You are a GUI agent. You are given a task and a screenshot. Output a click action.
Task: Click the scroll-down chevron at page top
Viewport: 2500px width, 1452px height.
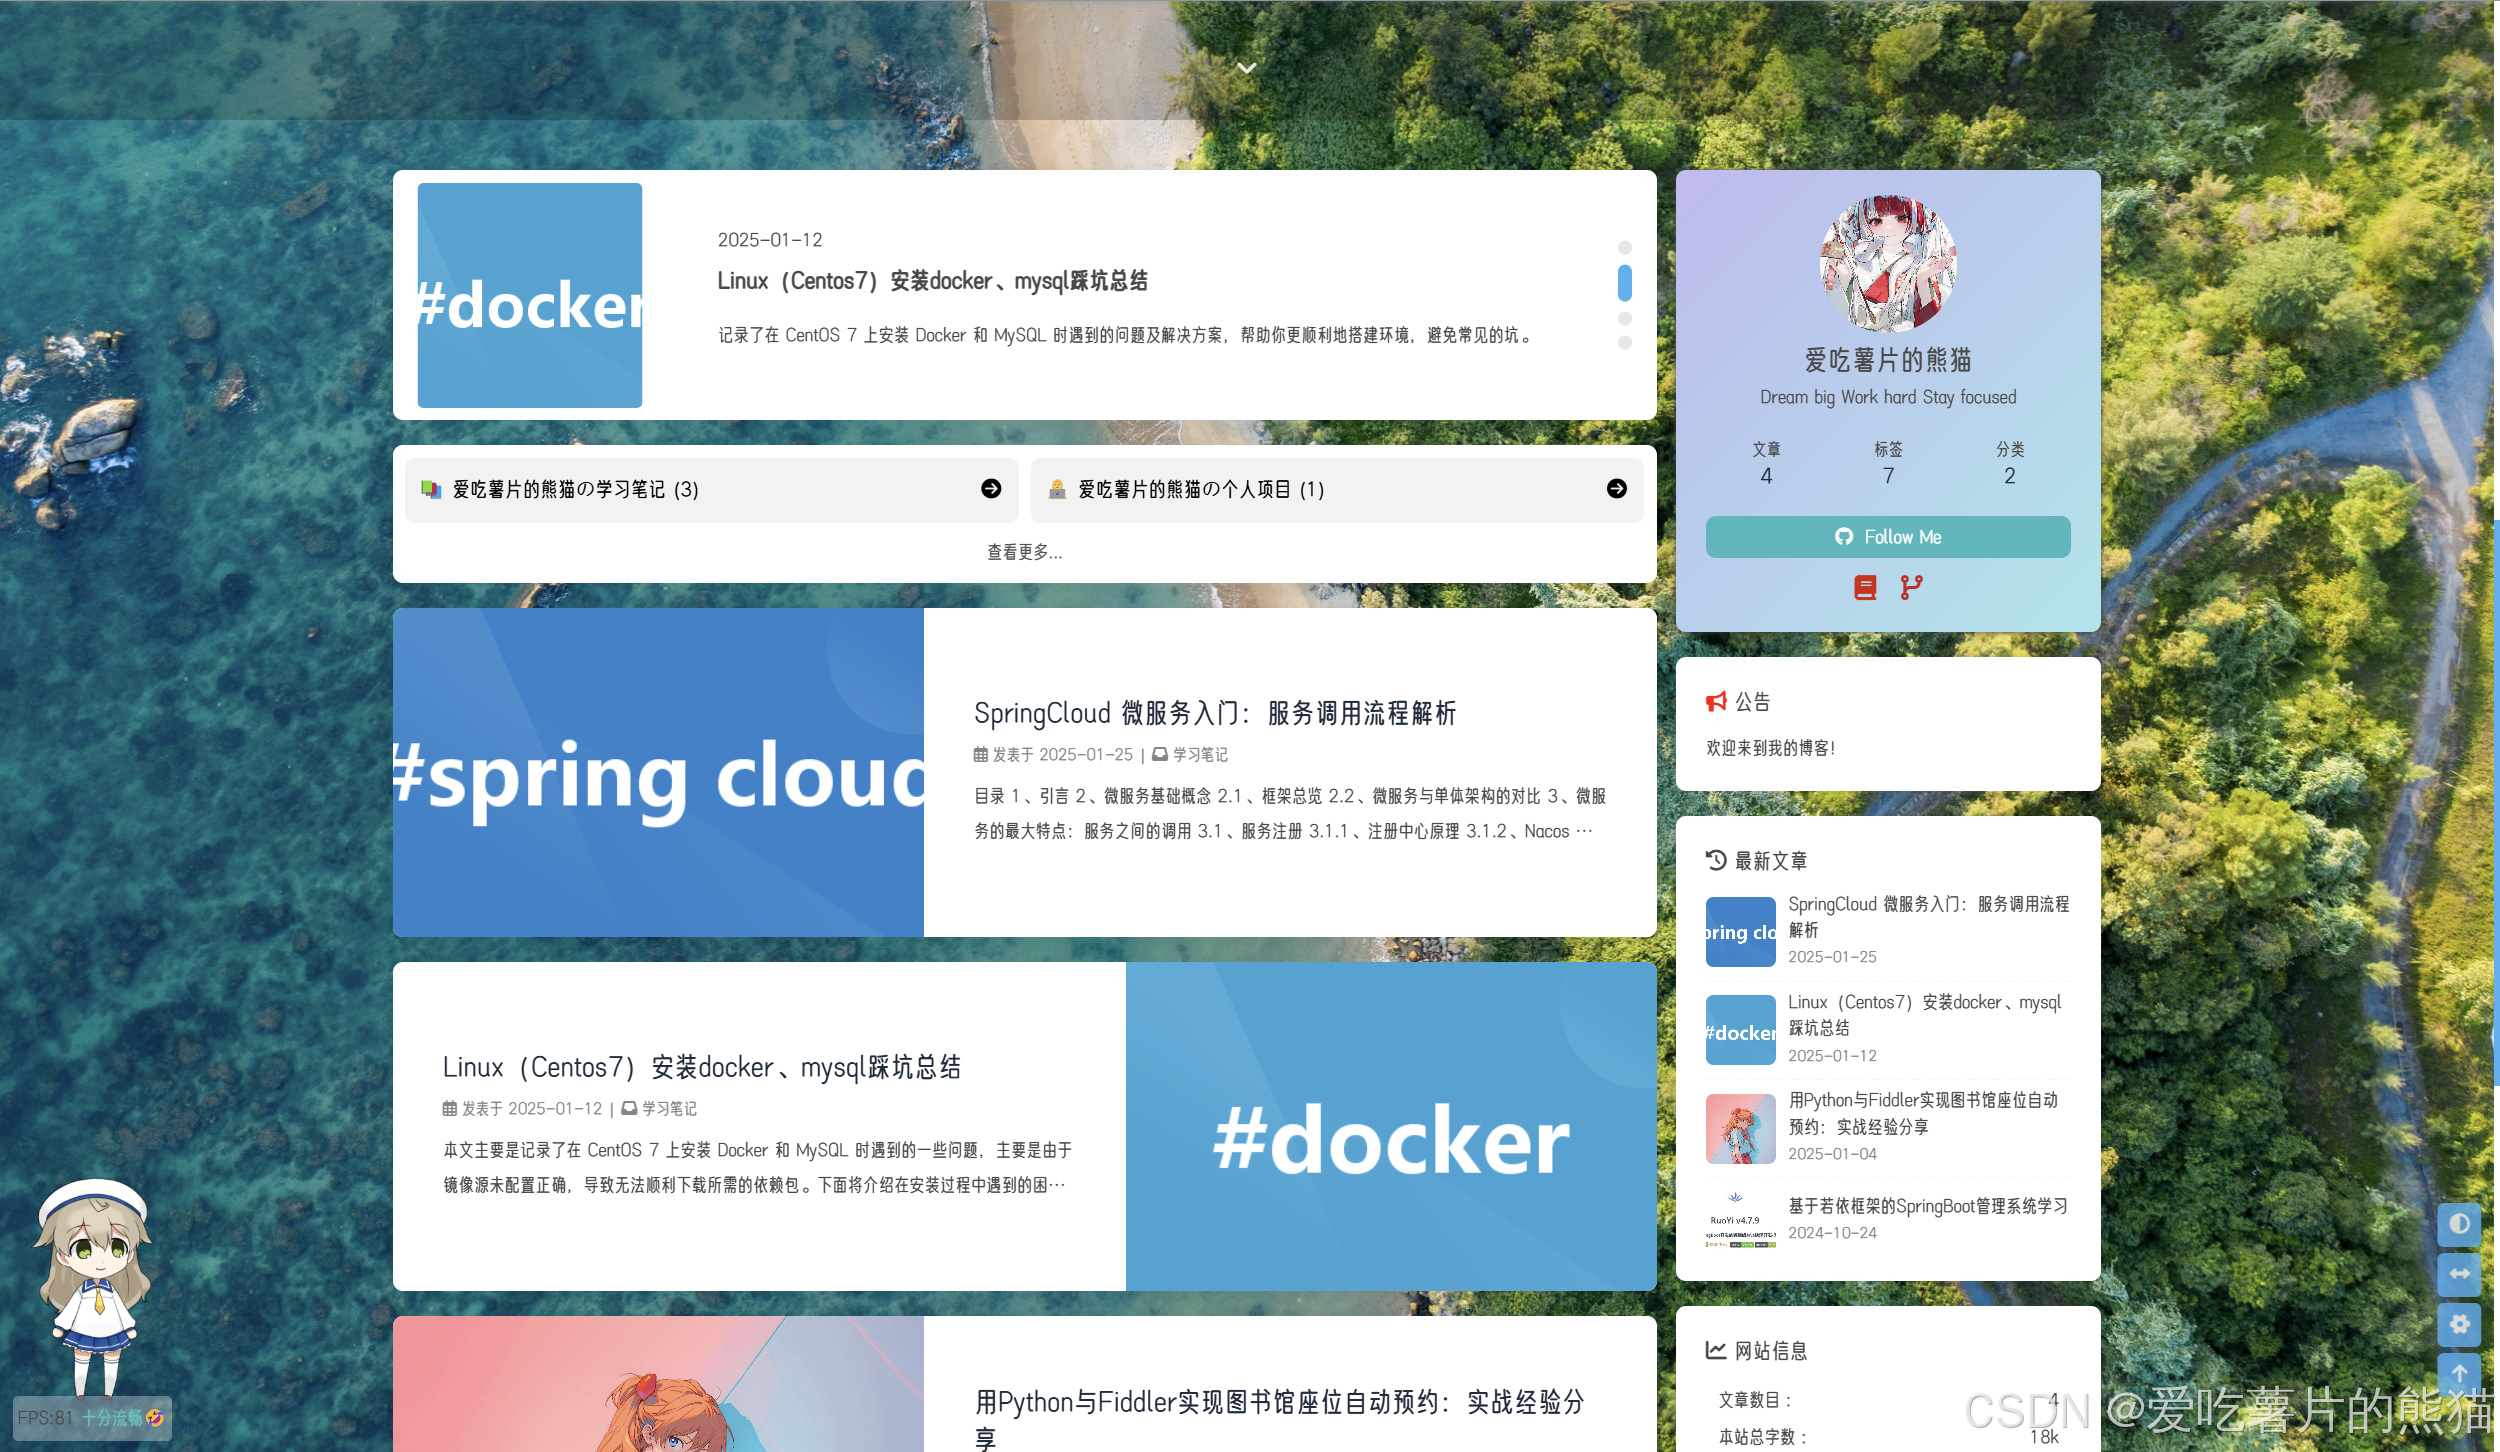coord(1246,68)
